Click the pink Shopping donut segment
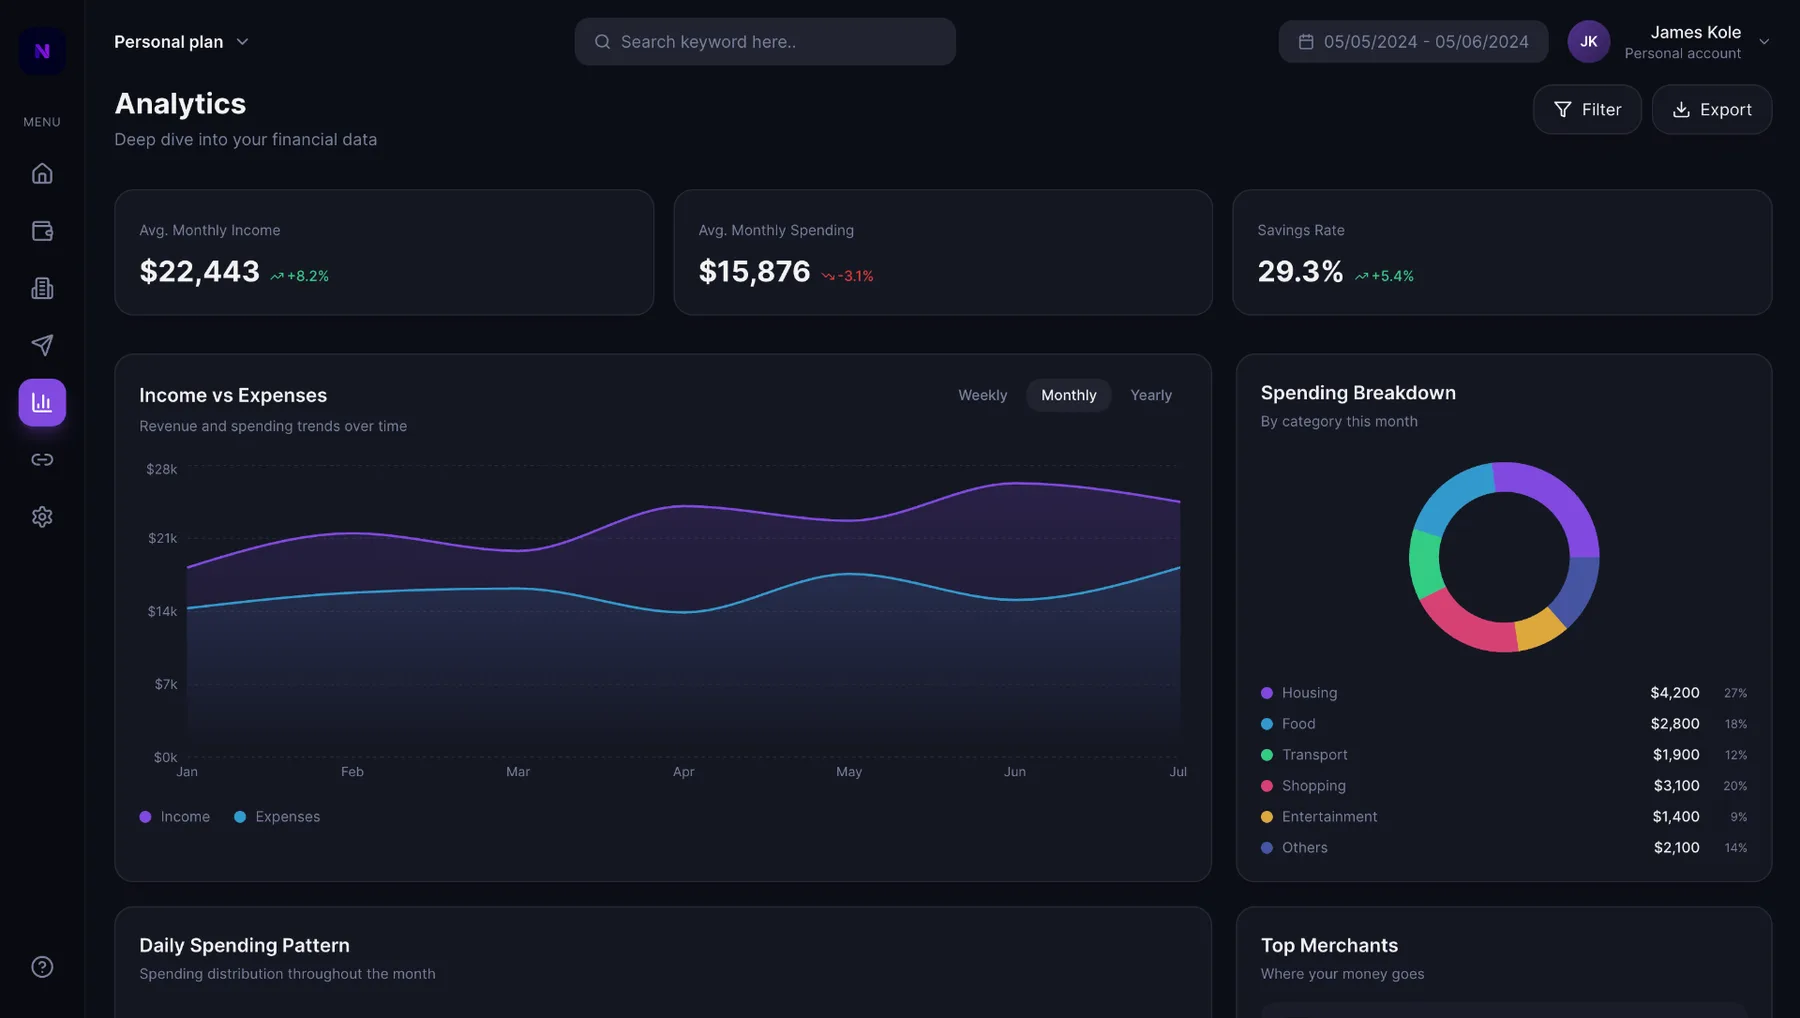The width and height of the screenshot is (1800, 1018). click(x=1465, y=624)
